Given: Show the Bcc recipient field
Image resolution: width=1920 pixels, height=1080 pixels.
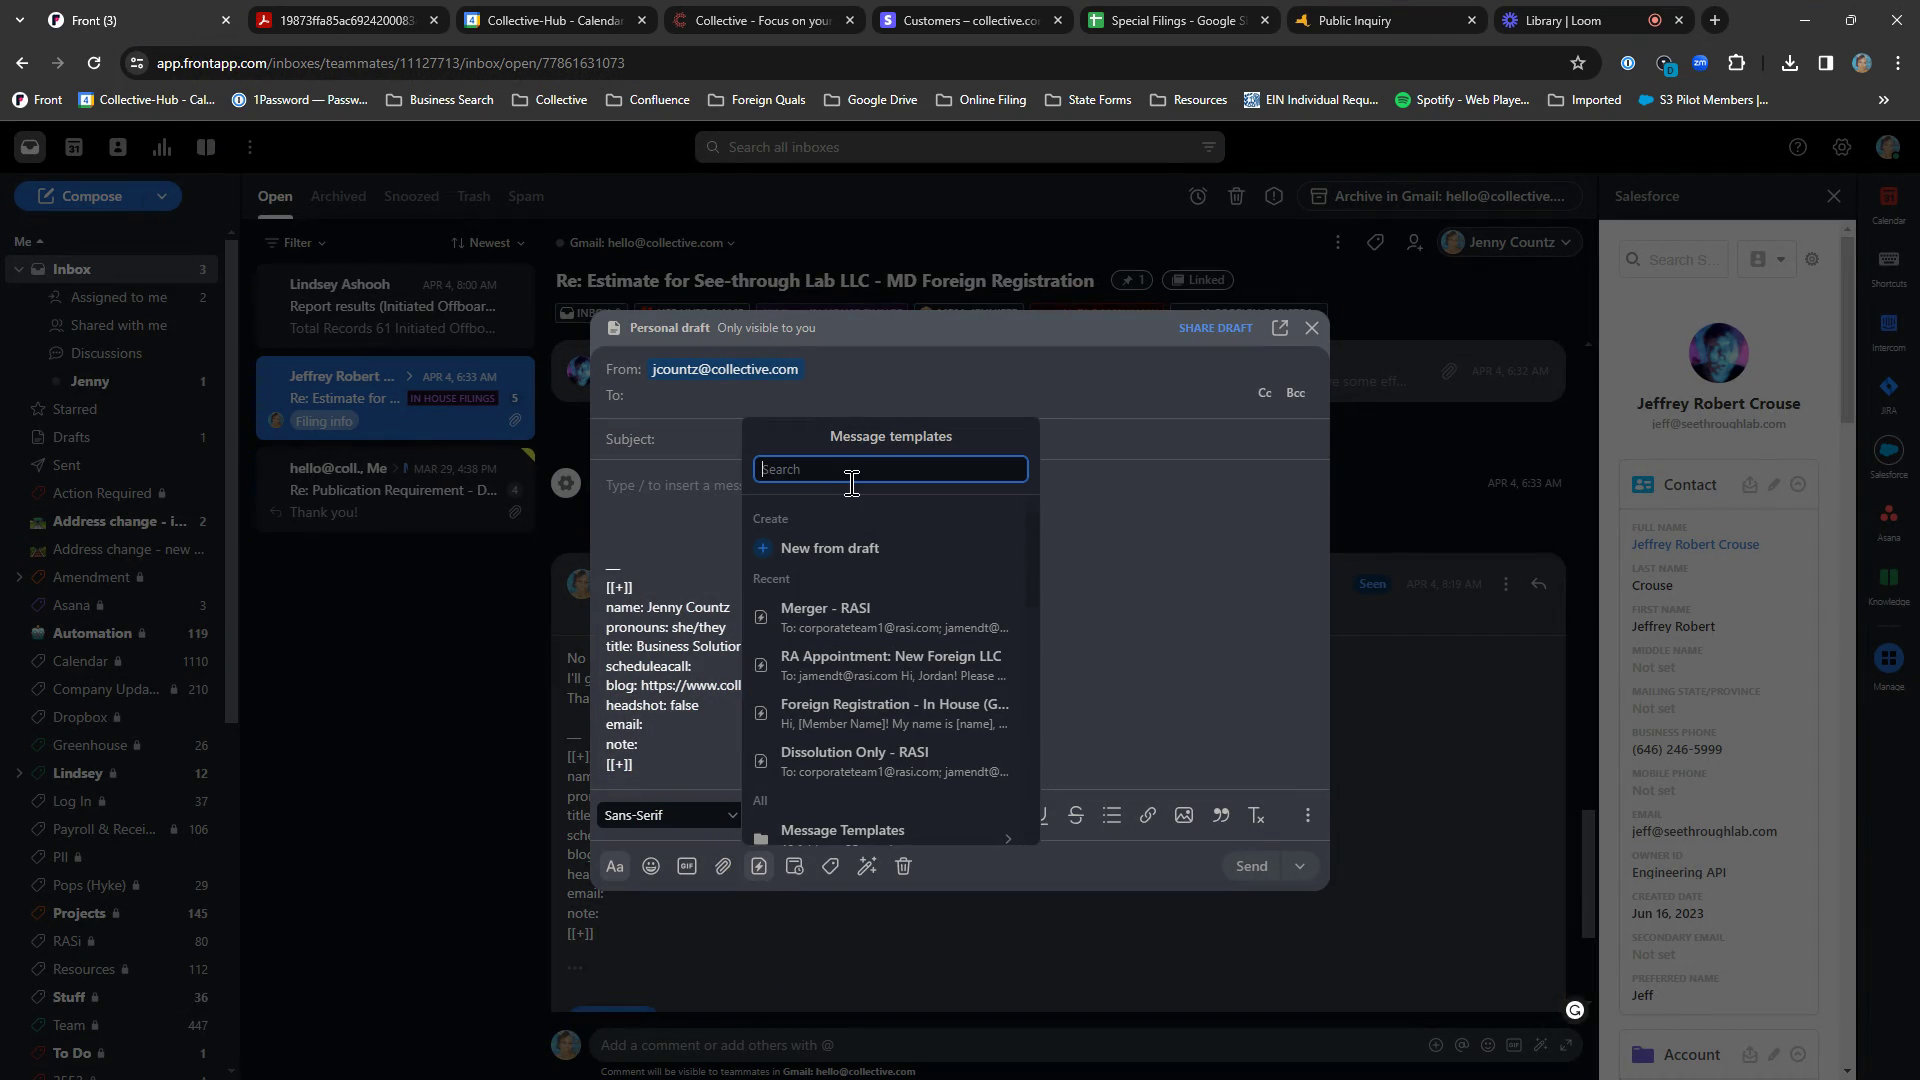Looking at the screenshot, I should pos(1295,393).
